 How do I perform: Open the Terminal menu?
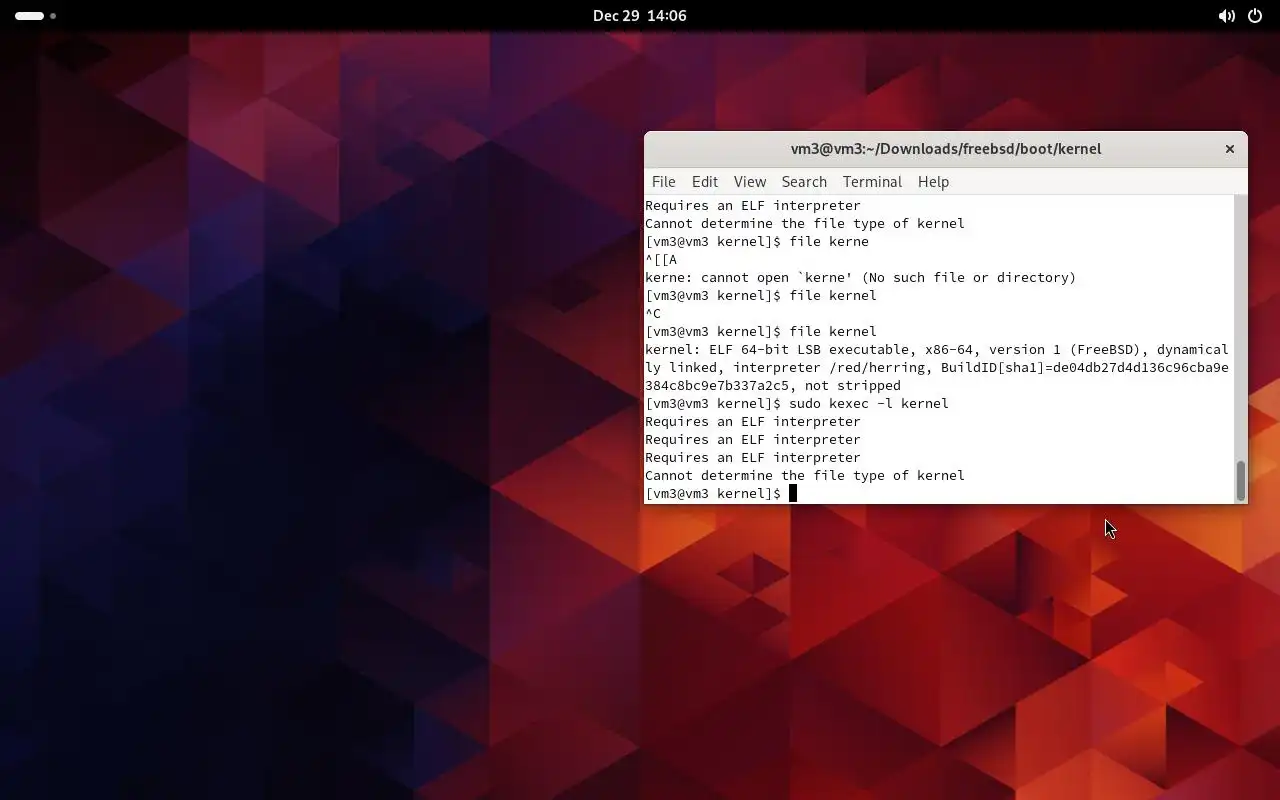pos(872,181)
